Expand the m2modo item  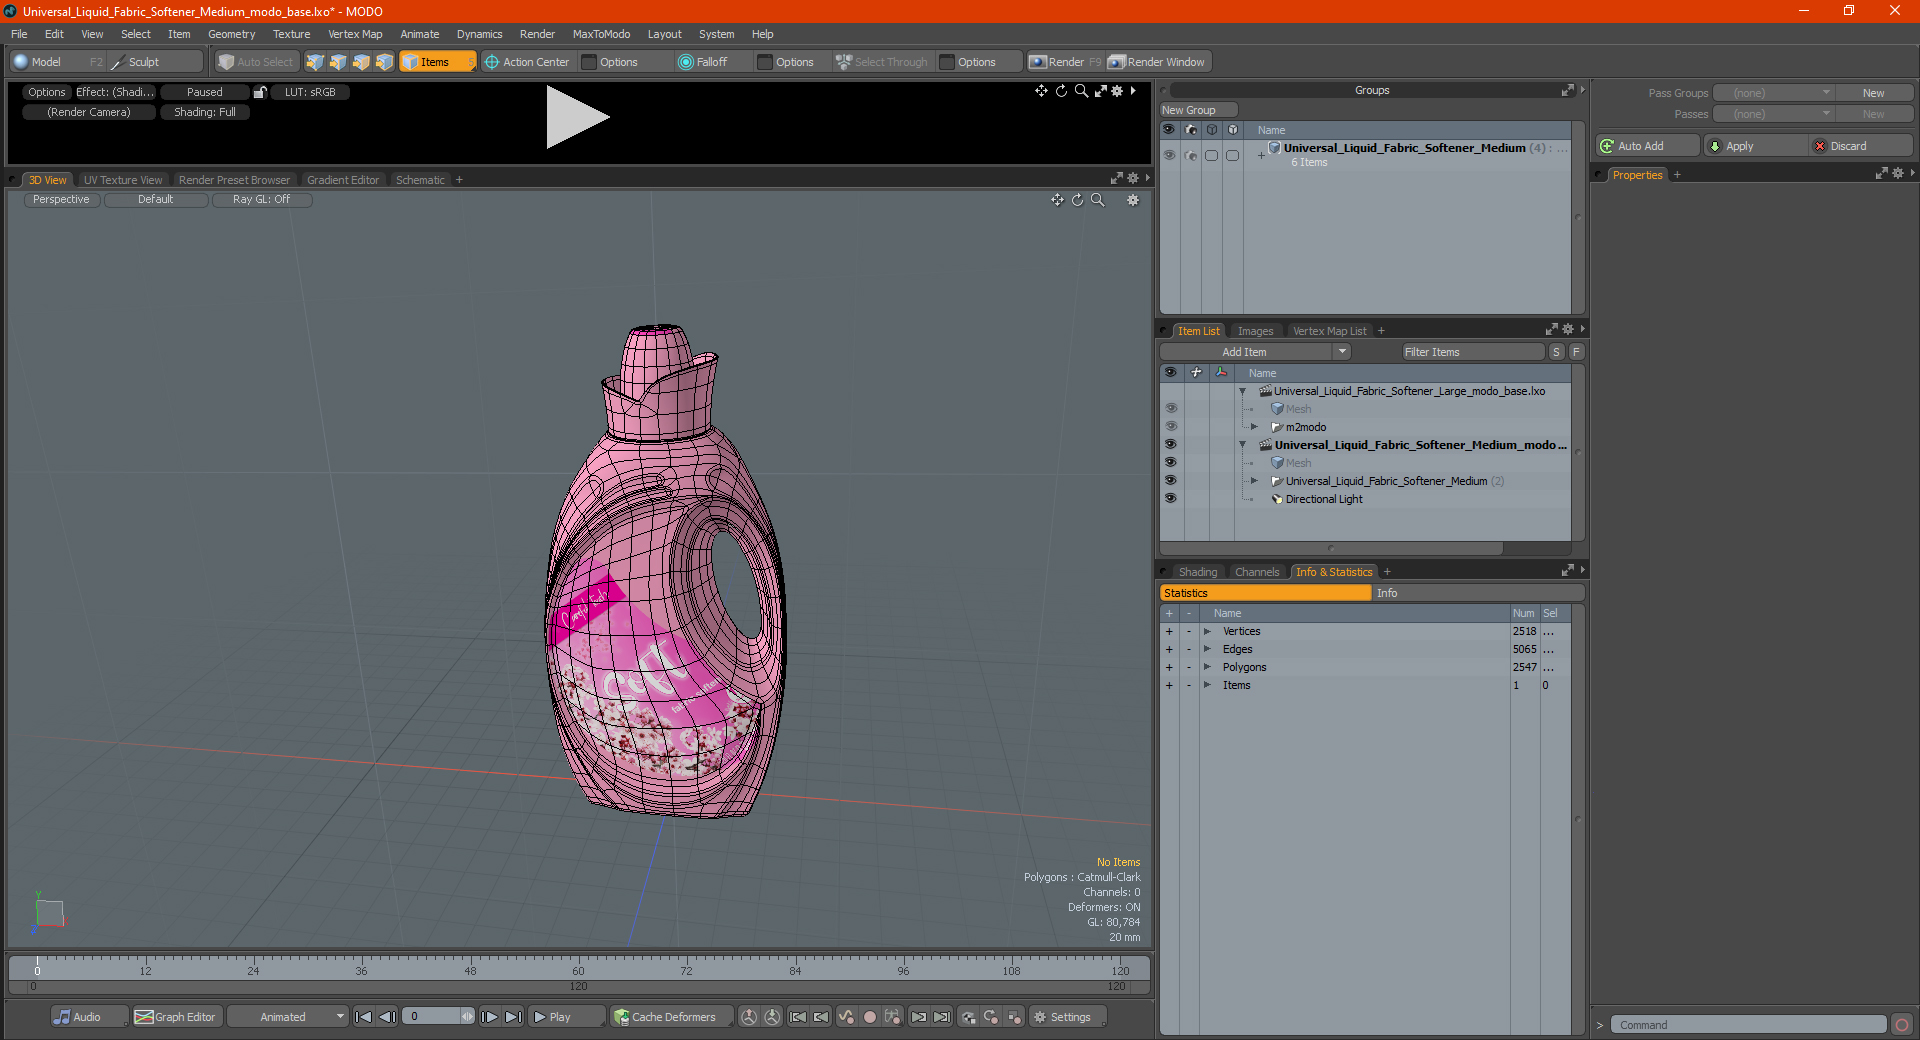click(1254, 427)
